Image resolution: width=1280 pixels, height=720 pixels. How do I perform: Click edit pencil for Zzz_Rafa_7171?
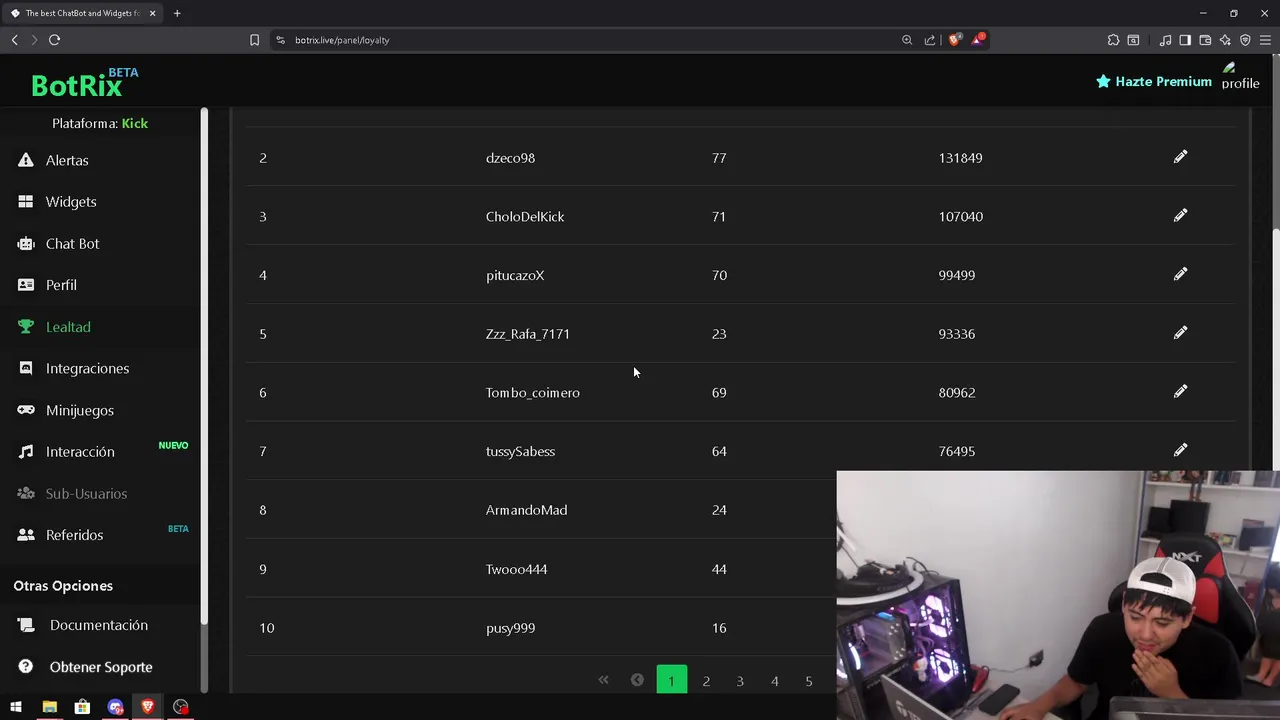pyautogui.click(x=1180, y=333)
